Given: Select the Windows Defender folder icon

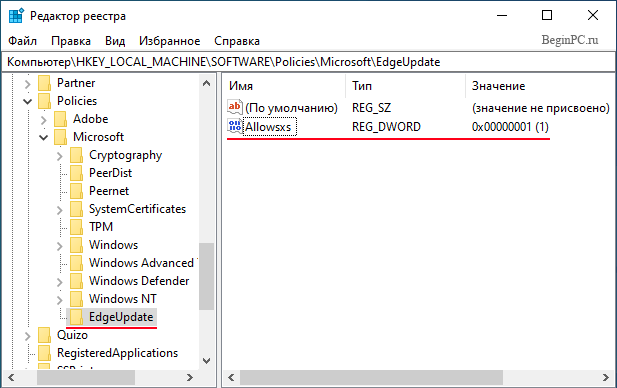Looking at the screenshot, I should tap(76, 281).
